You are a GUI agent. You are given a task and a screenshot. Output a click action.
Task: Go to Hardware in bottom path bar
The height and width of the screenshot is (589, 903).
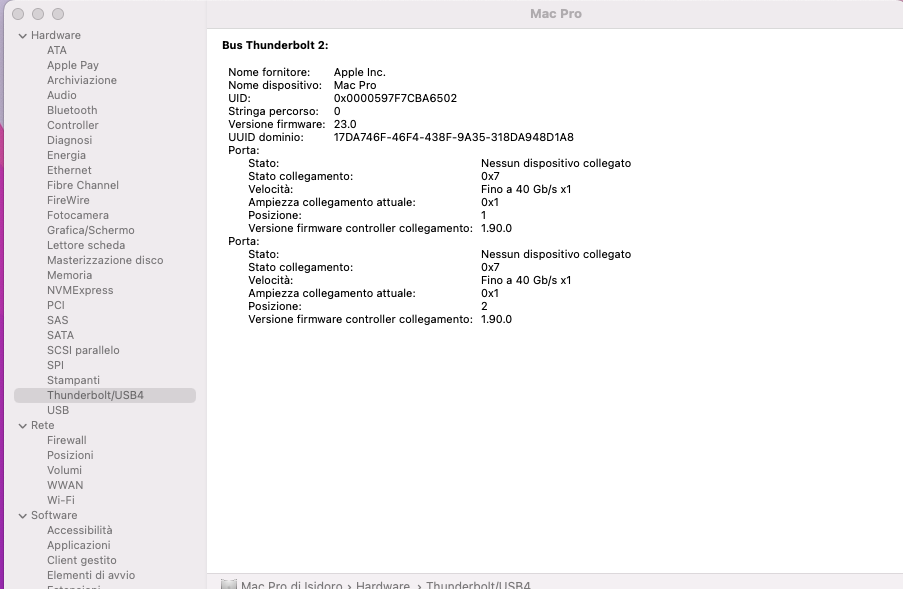[383, 585]
